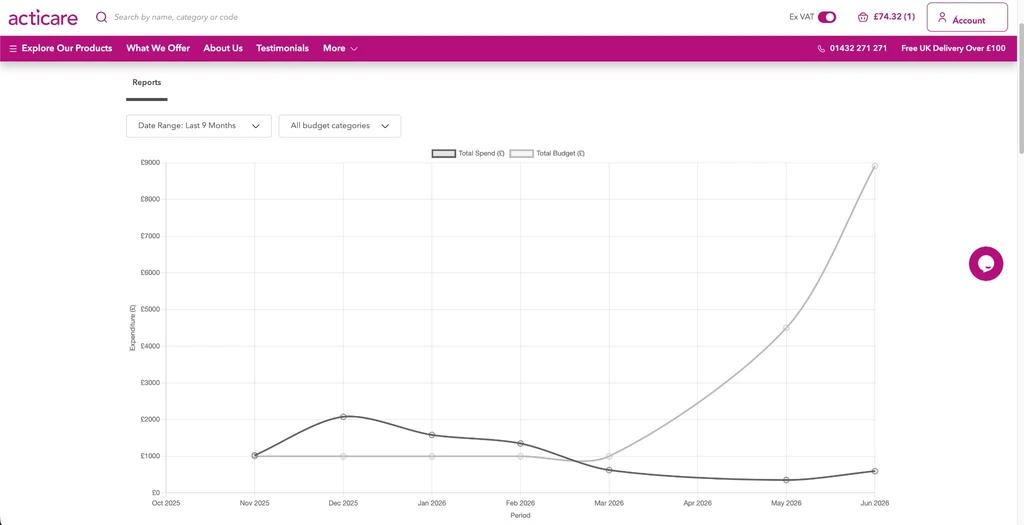Screen dimensions: 1024x525
Task: Expand the More menu
Action: [340, 48]
